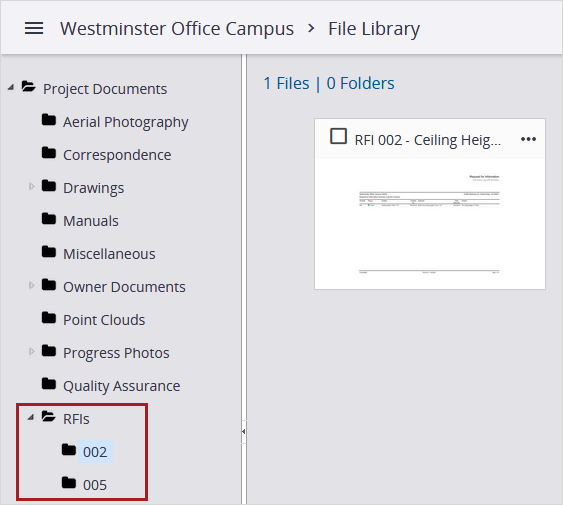Viewport: 563px width, 505px height.
Task: Select the 002 subfolder
Action: tap(95, 452)
